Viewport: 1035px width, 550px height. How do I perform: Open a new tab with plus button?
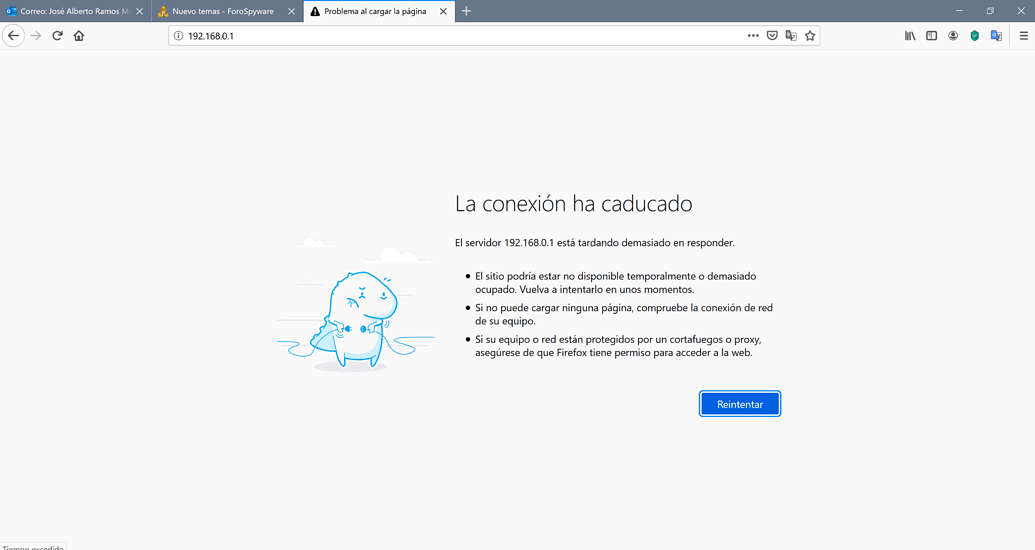[x=466, y=11]
